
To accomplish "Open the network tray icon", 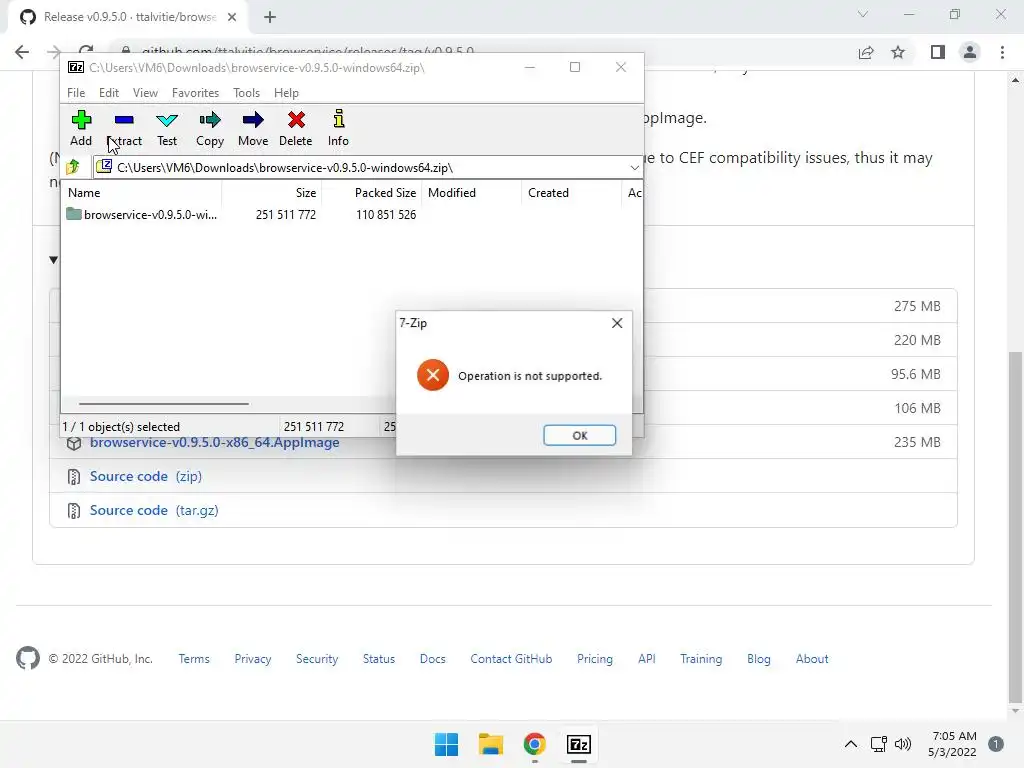I will (878, 744).
